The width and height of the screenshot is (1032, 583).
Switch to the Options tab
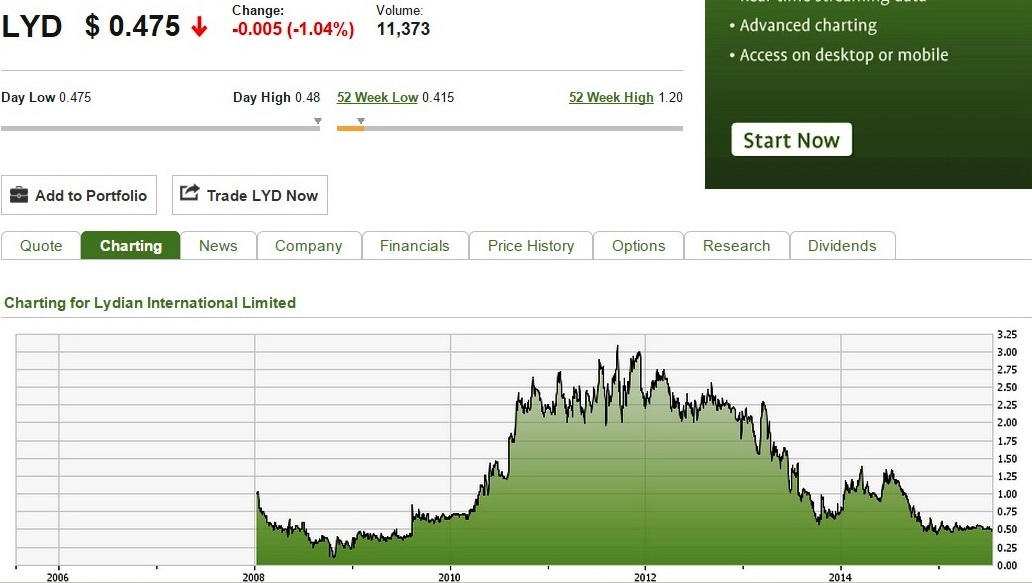click(x=638, y=245)
